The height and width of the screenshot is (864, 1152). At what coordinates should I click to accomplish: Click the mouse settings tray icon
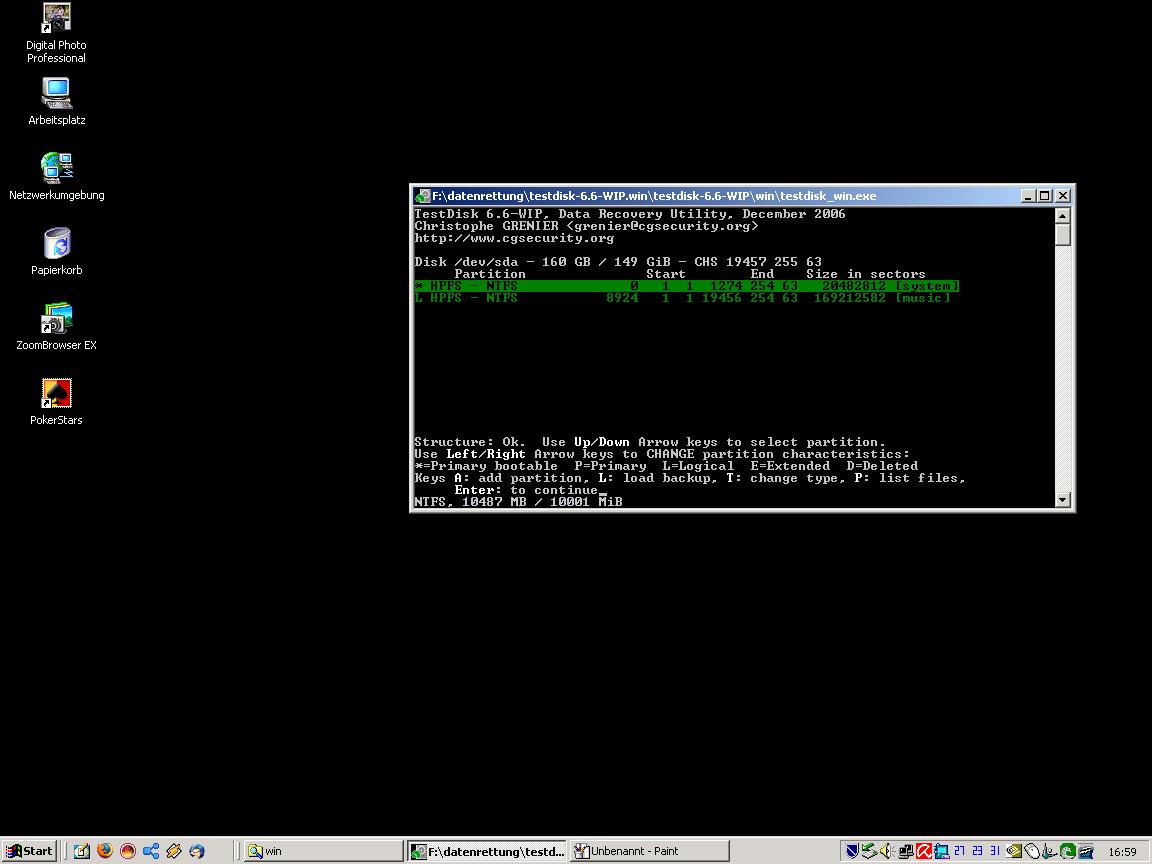1032,851
